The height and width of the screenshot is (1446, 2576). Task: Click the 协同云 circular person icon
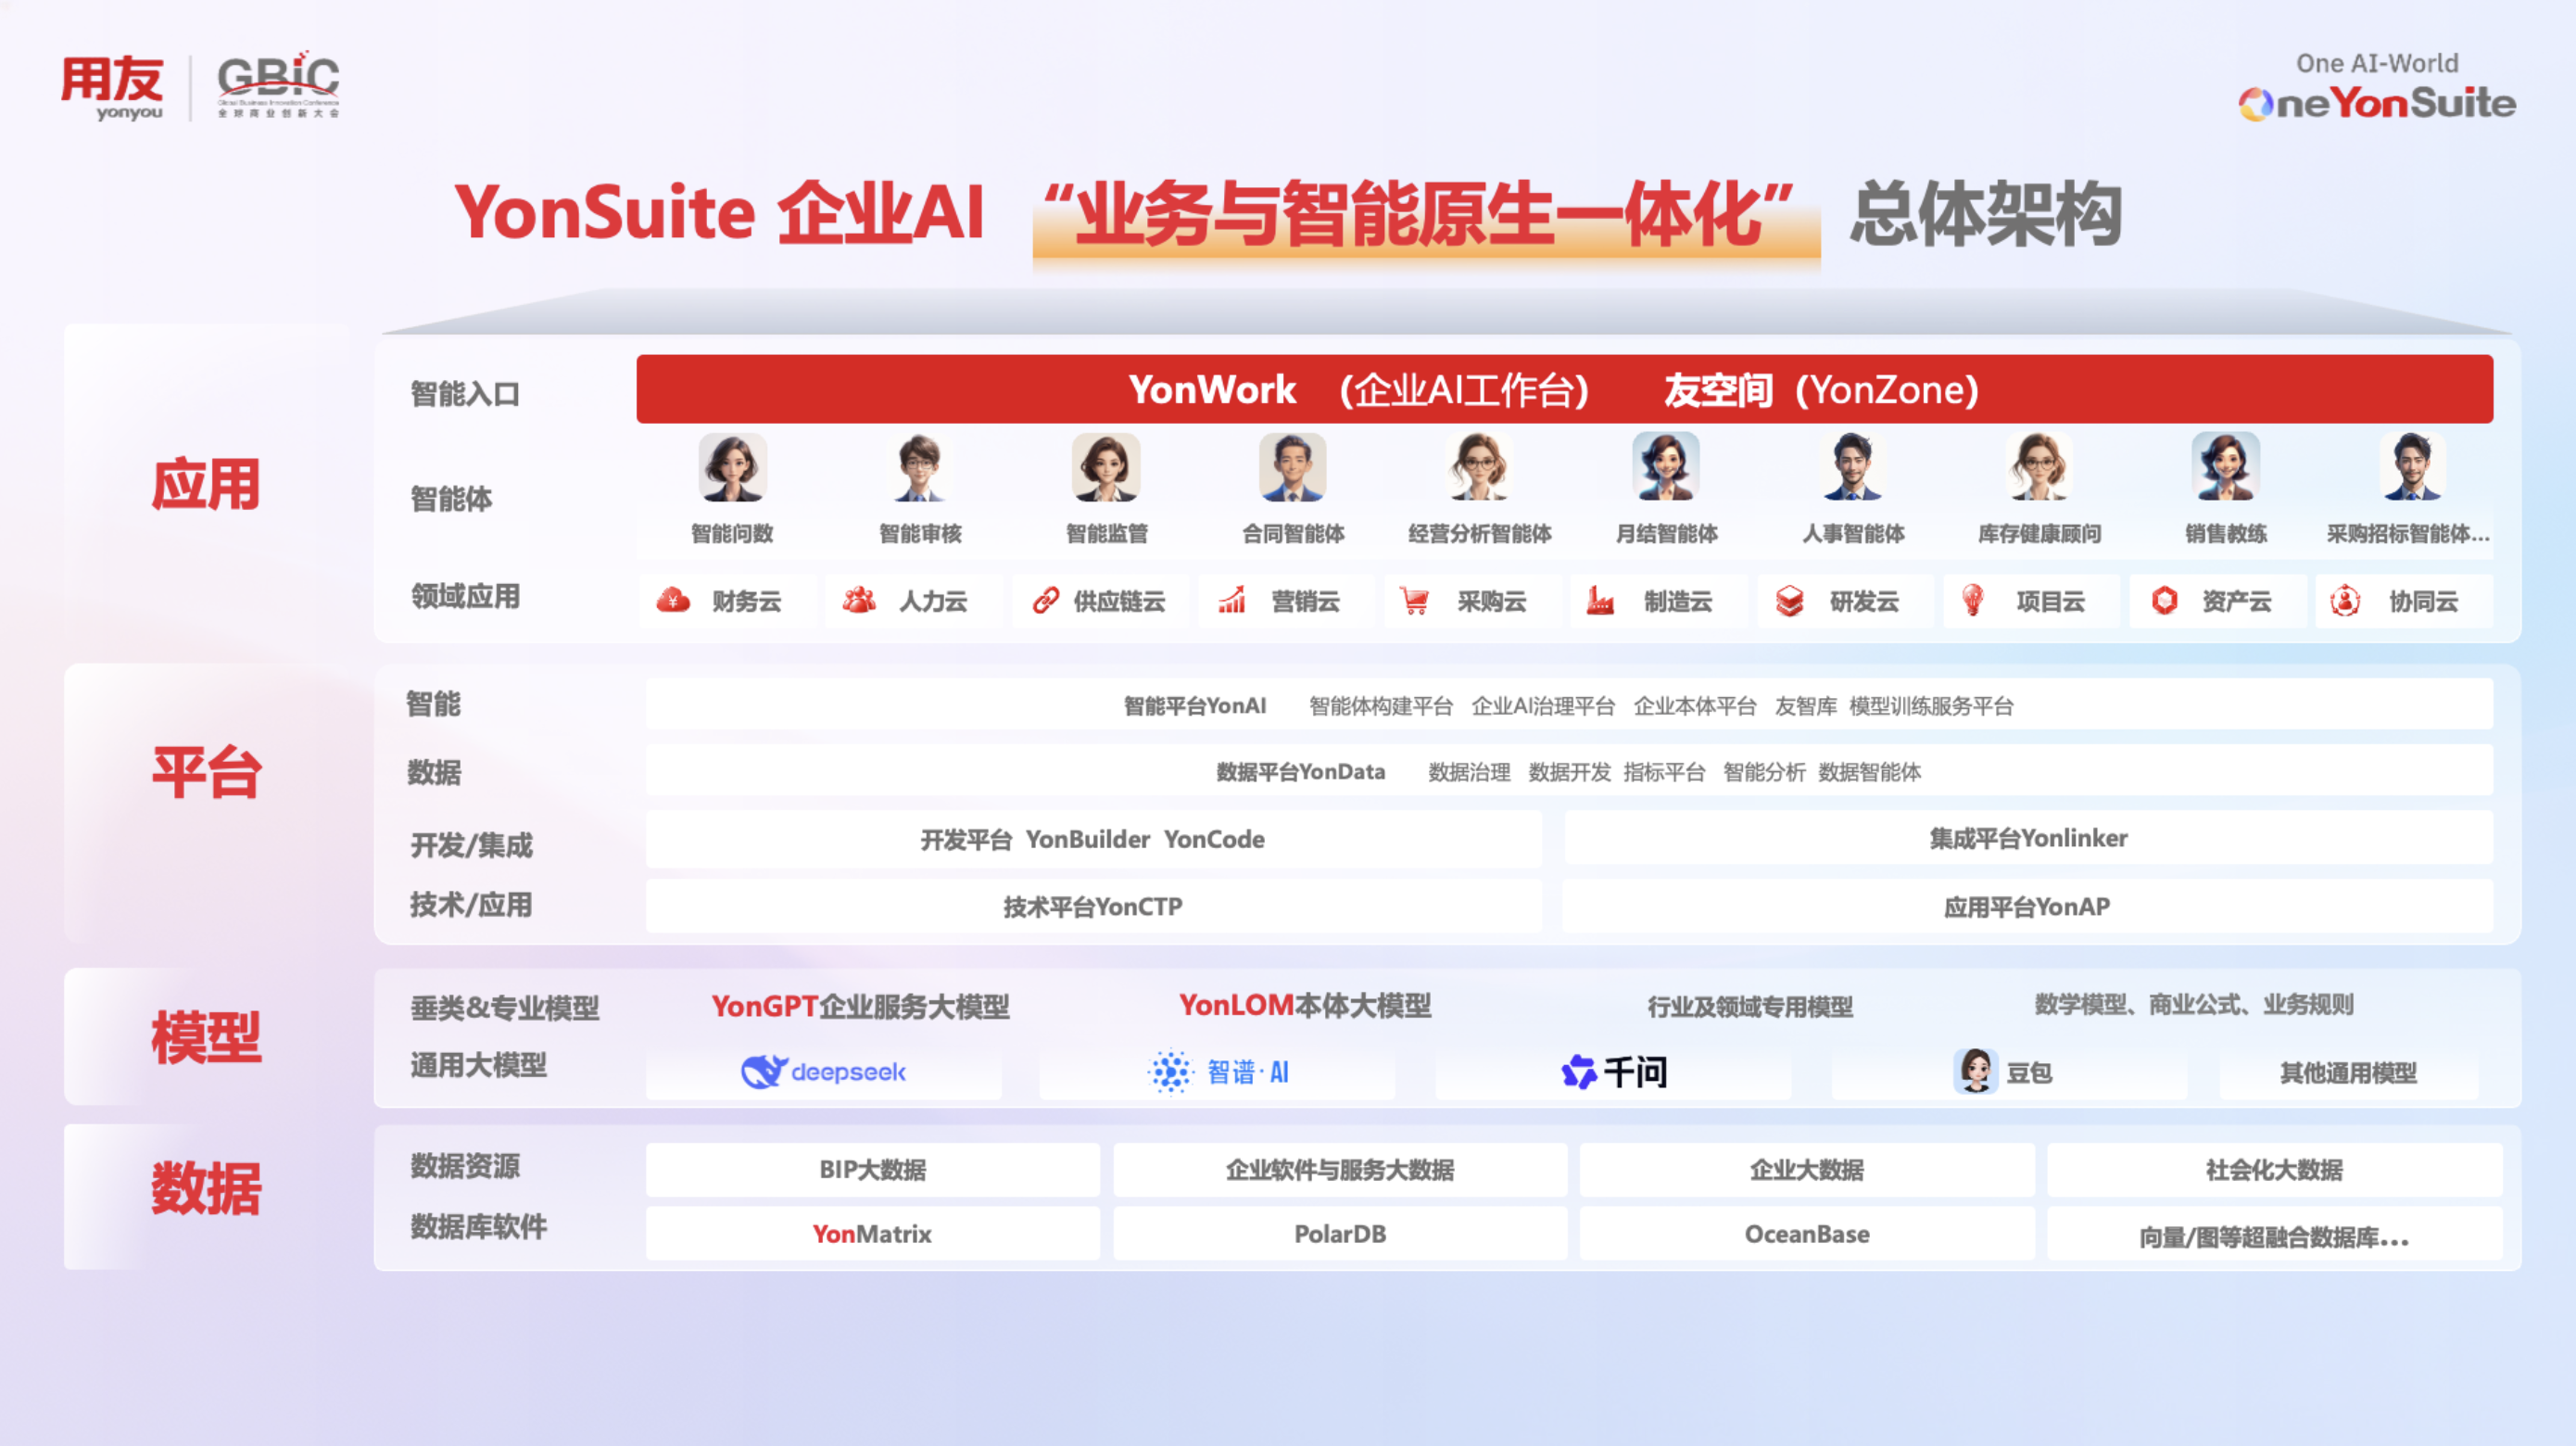[x=2345, y=600]
